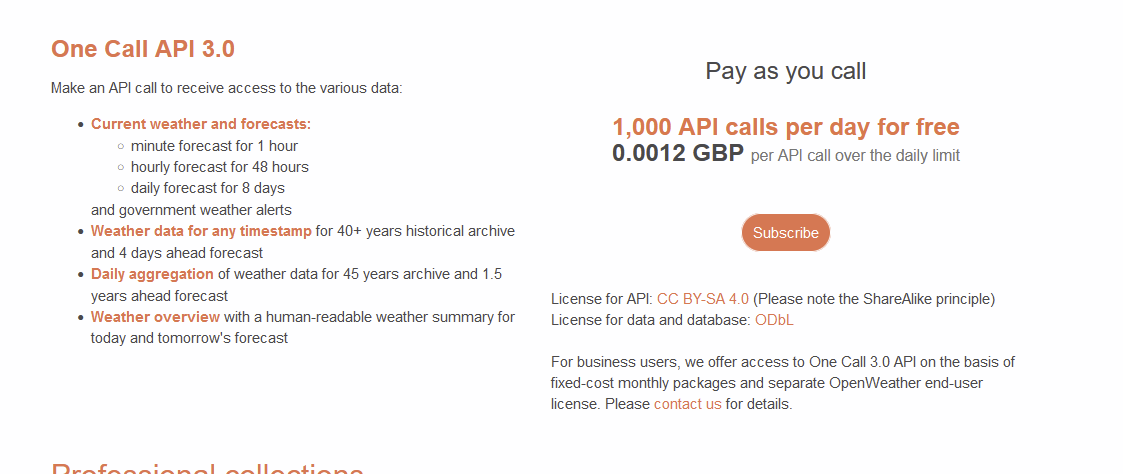
Task: Open Weather data for any timestamp link
Action: click(x=201, y=231)
